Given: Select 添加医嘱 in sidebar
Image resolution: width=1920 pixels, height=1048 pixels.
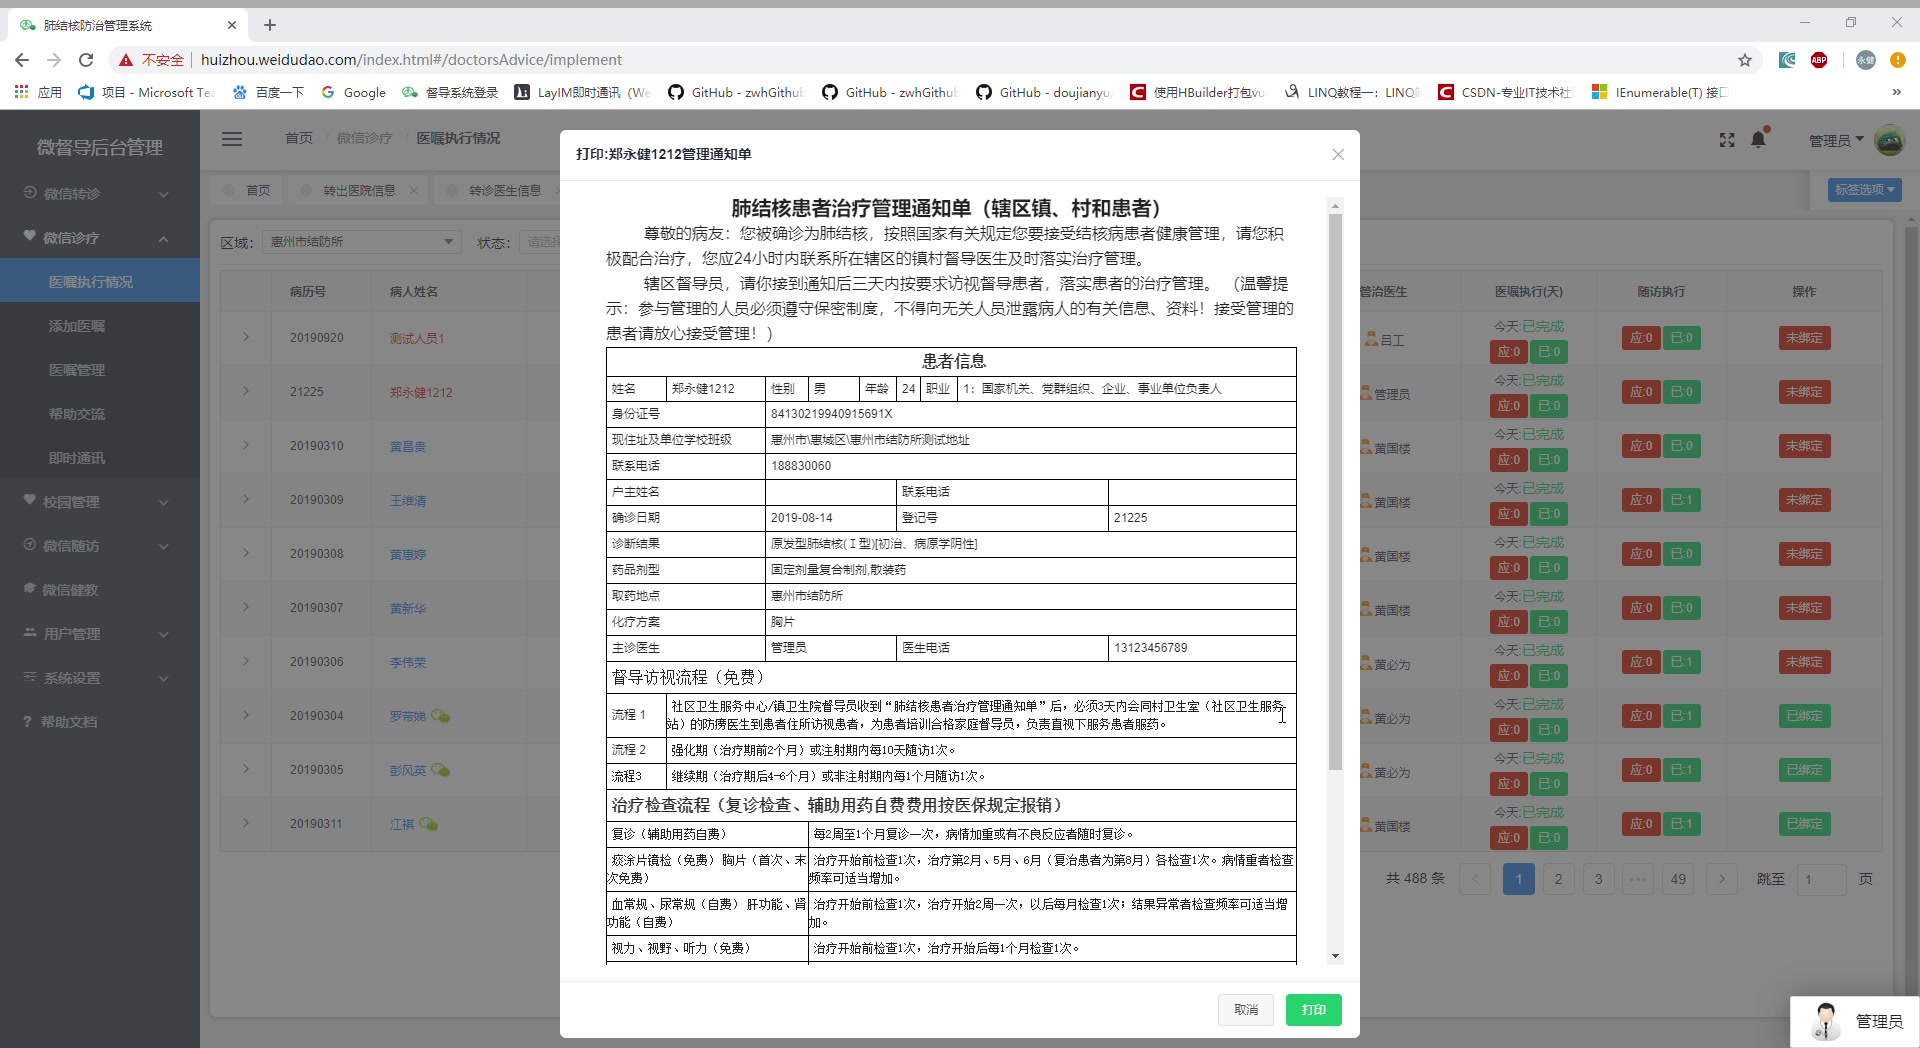Looking at the screenshot, I should click(100, 326).
